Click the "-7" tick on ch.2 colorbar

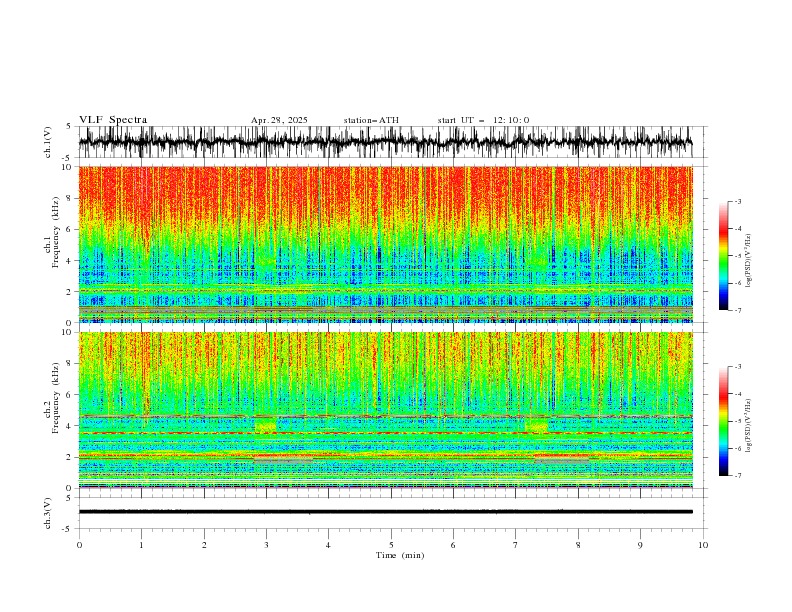738,475
